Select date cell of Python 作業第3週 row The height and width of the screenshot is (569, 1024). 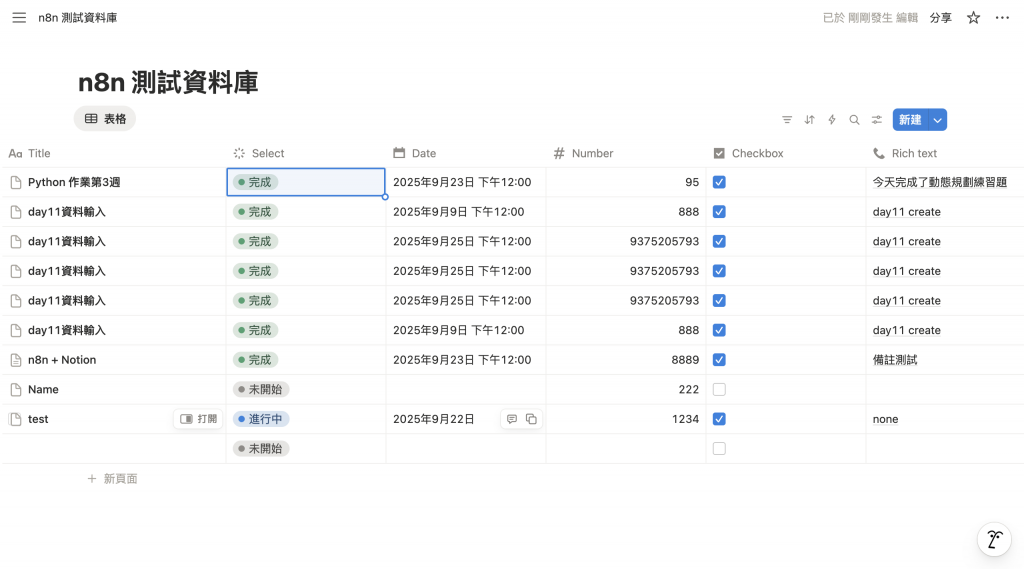pyautogui.click(x=466, y=182)
